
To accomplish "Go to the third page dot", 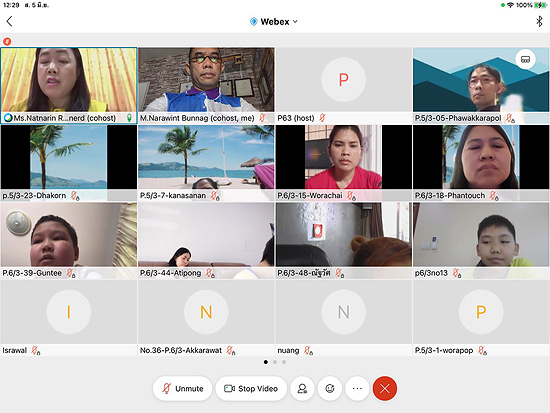I will pos(284,362).
